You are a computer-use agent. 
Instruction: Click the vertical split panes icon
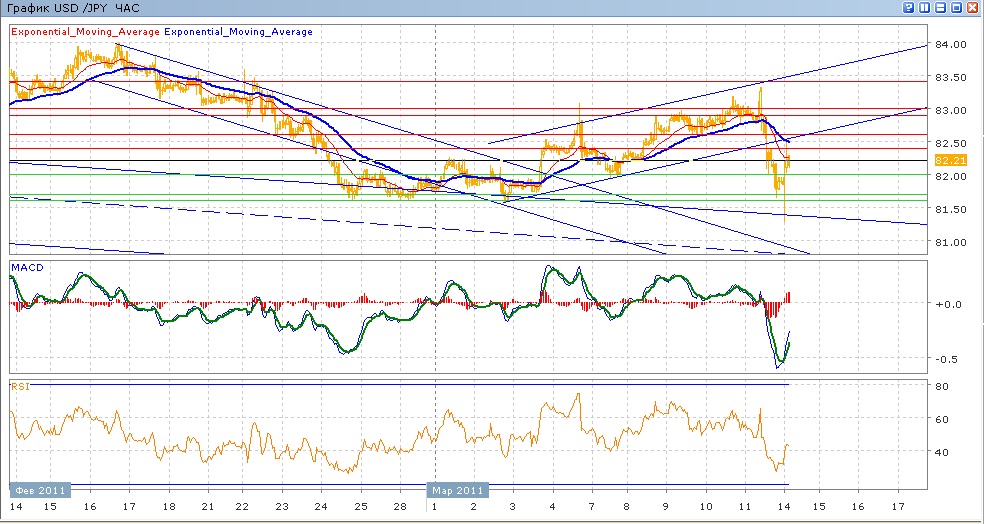(924, 7)
